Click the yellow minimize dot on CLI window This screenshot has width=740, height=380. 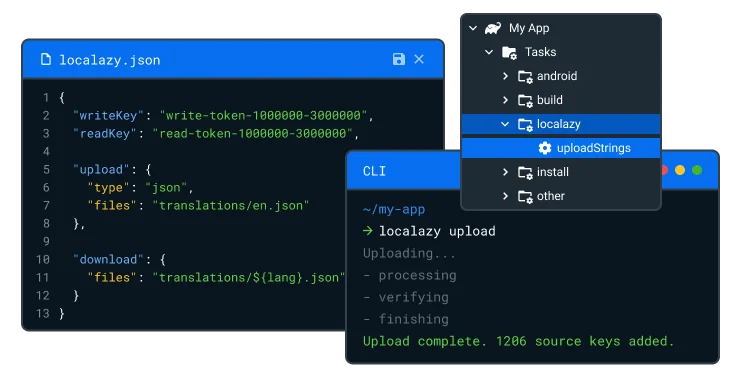point(680,170)
